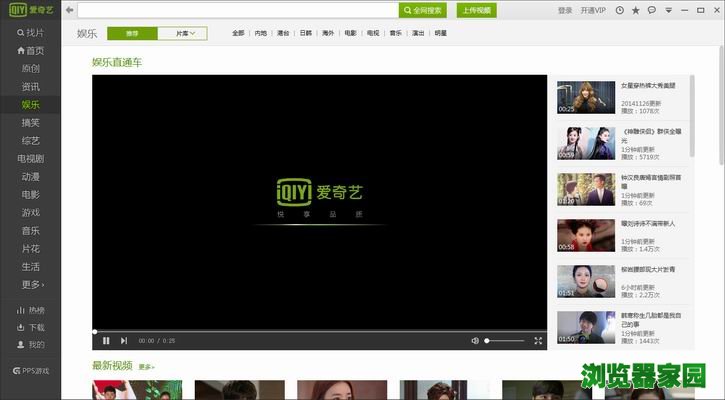725x400 pixels.
Task: Adjust the player volume slider
Action: [x=504, y=341]
